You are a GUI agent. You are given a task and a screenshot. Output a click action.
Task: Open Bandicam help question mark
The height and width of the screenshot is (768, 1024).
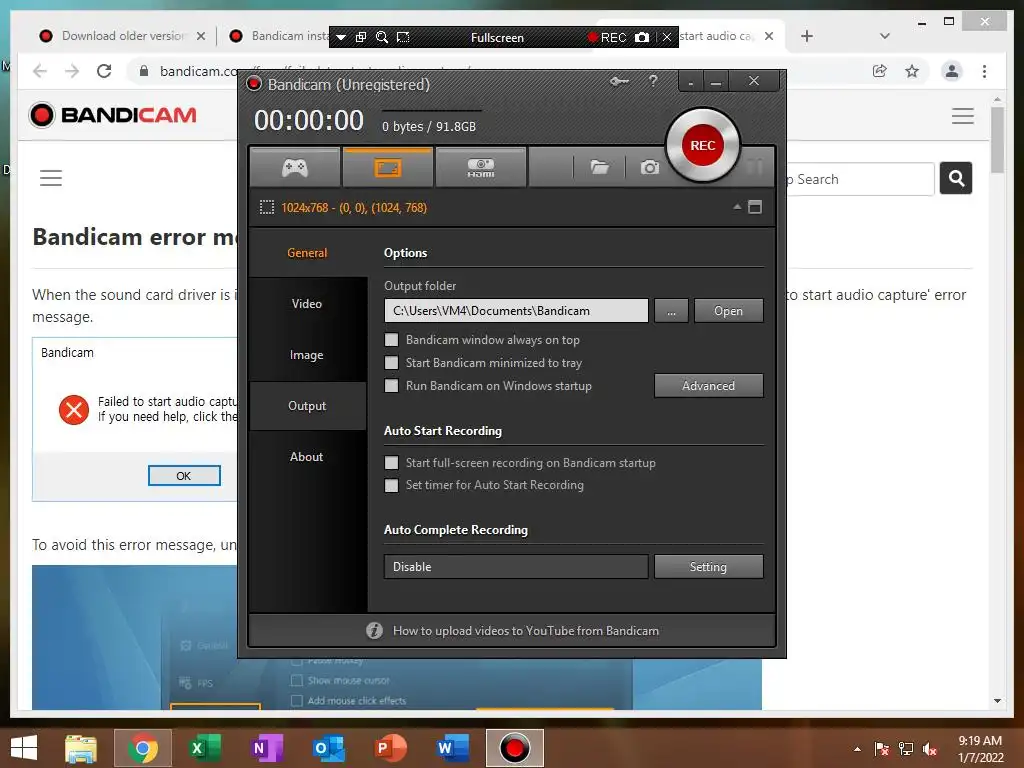tap(653, 81)
